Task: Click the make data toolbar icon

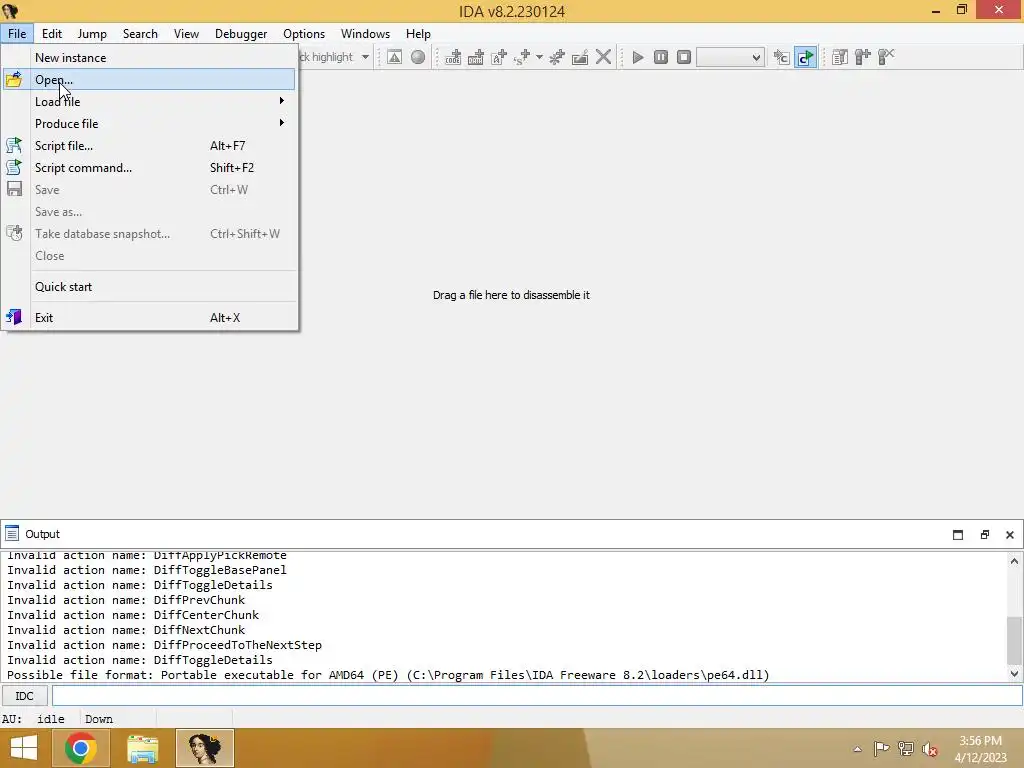Action: (x=476, y=57)
